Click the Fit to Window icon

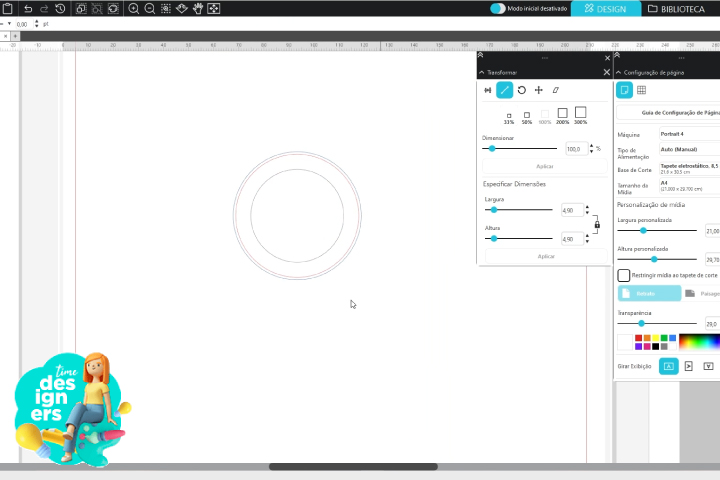coord(213,8)
